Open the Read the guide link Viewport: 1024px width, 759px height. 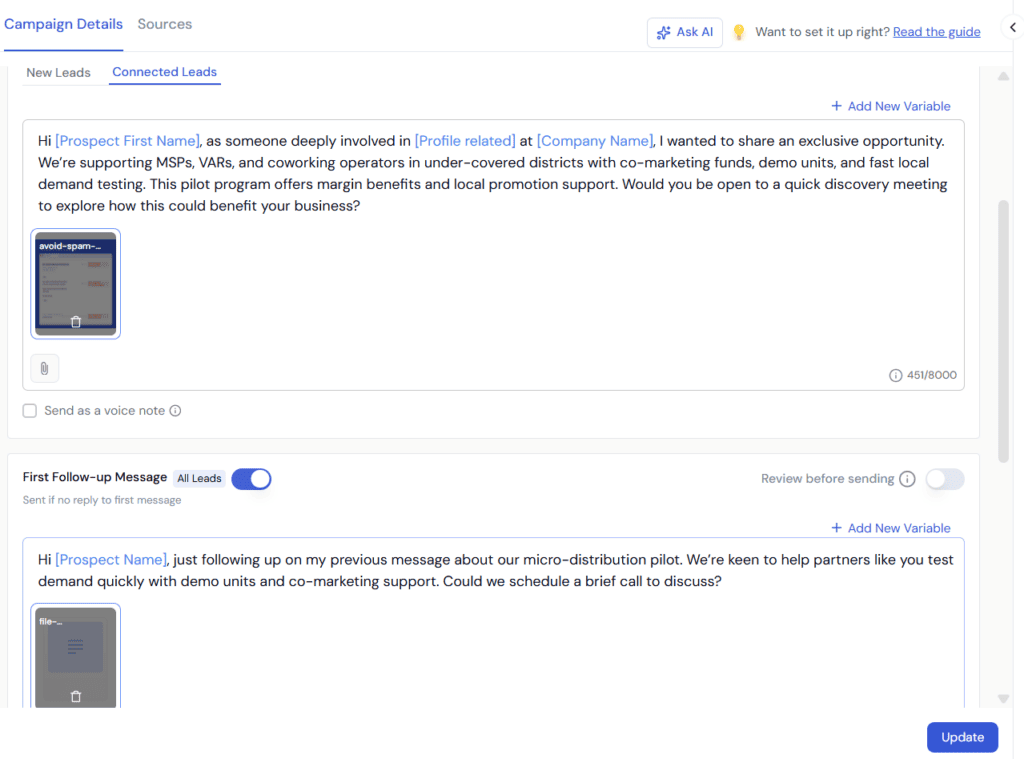(936, 32)
